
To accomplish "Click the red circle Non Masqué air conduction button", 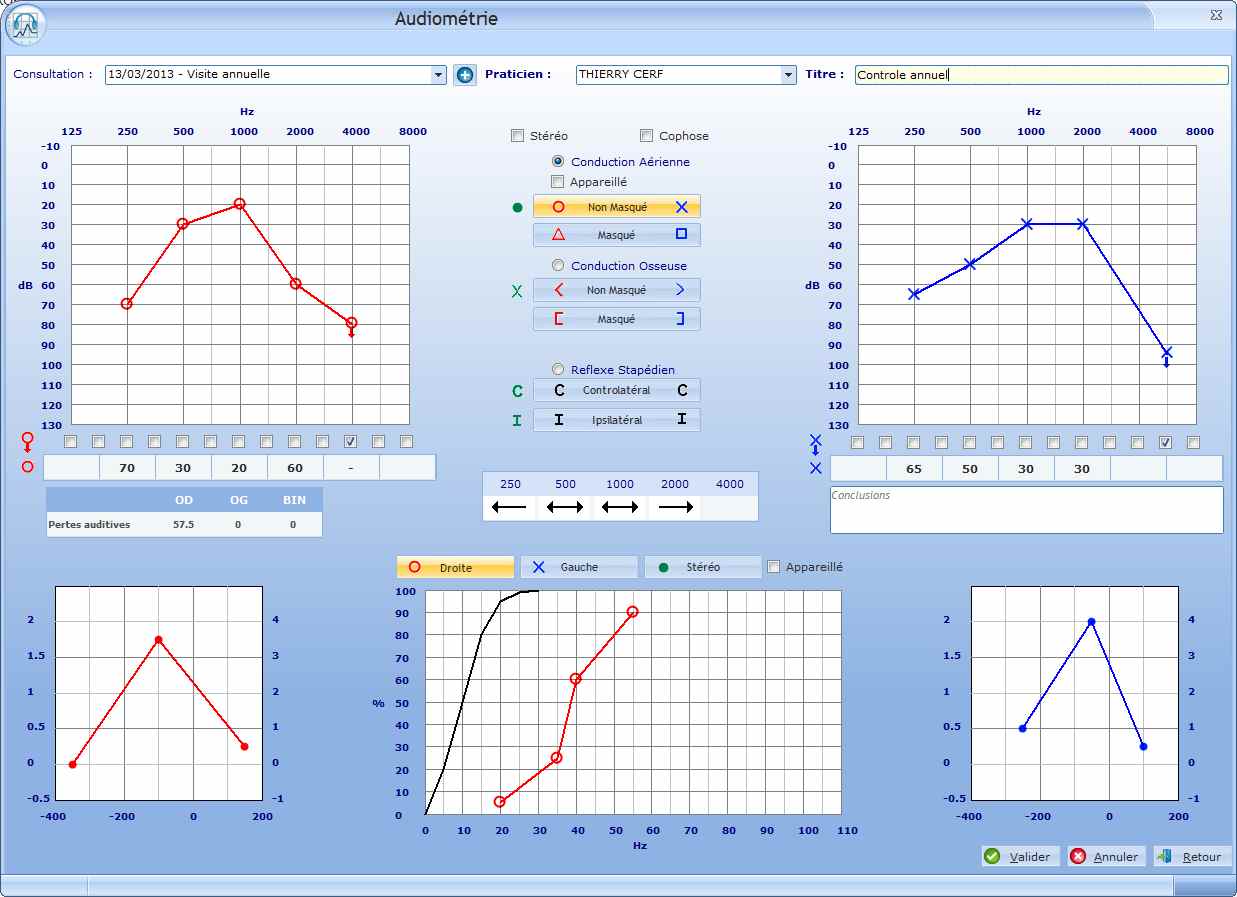I will point(616,207).
